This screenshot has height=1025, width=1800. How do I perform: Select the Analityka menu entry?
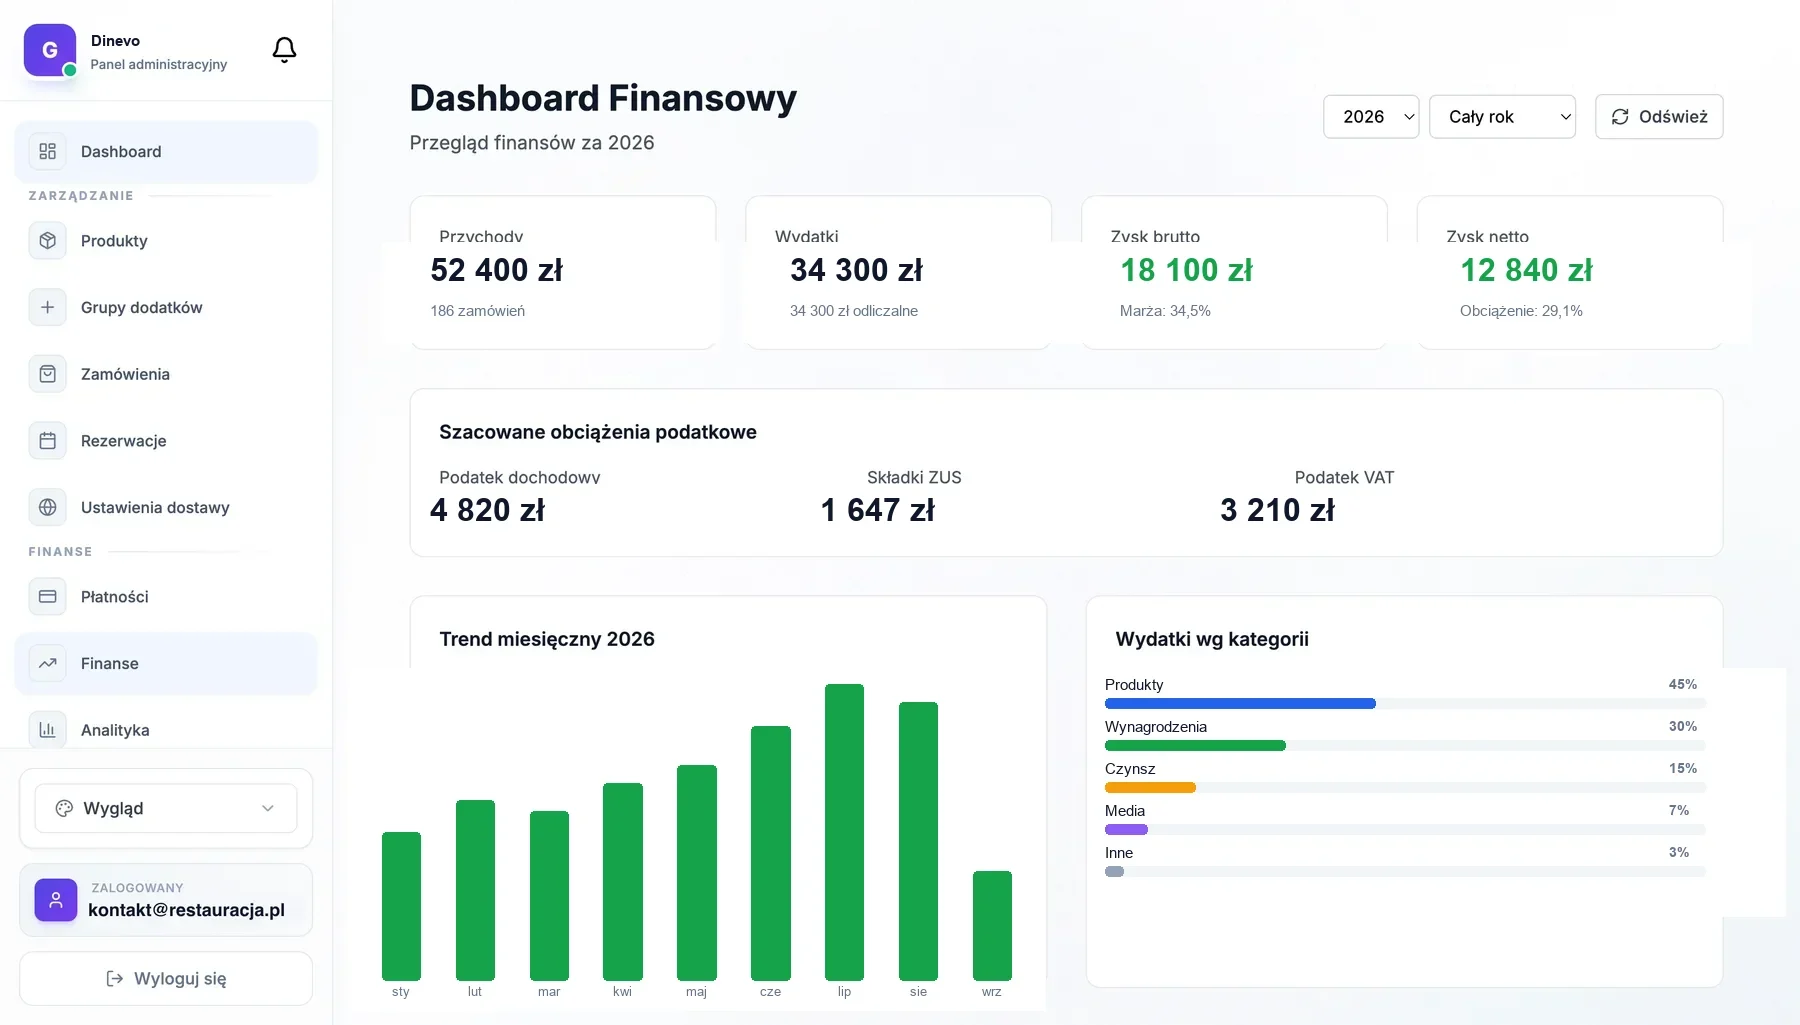tap(166, 730)
